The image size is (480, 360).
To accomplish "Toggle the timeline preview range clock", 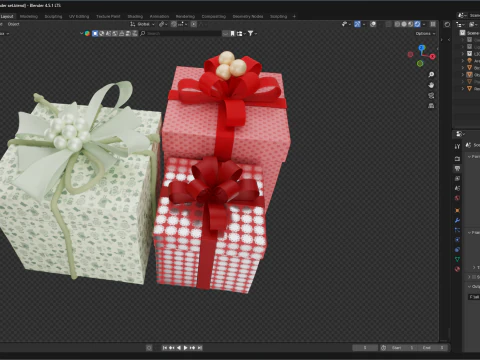I will 383,348.
